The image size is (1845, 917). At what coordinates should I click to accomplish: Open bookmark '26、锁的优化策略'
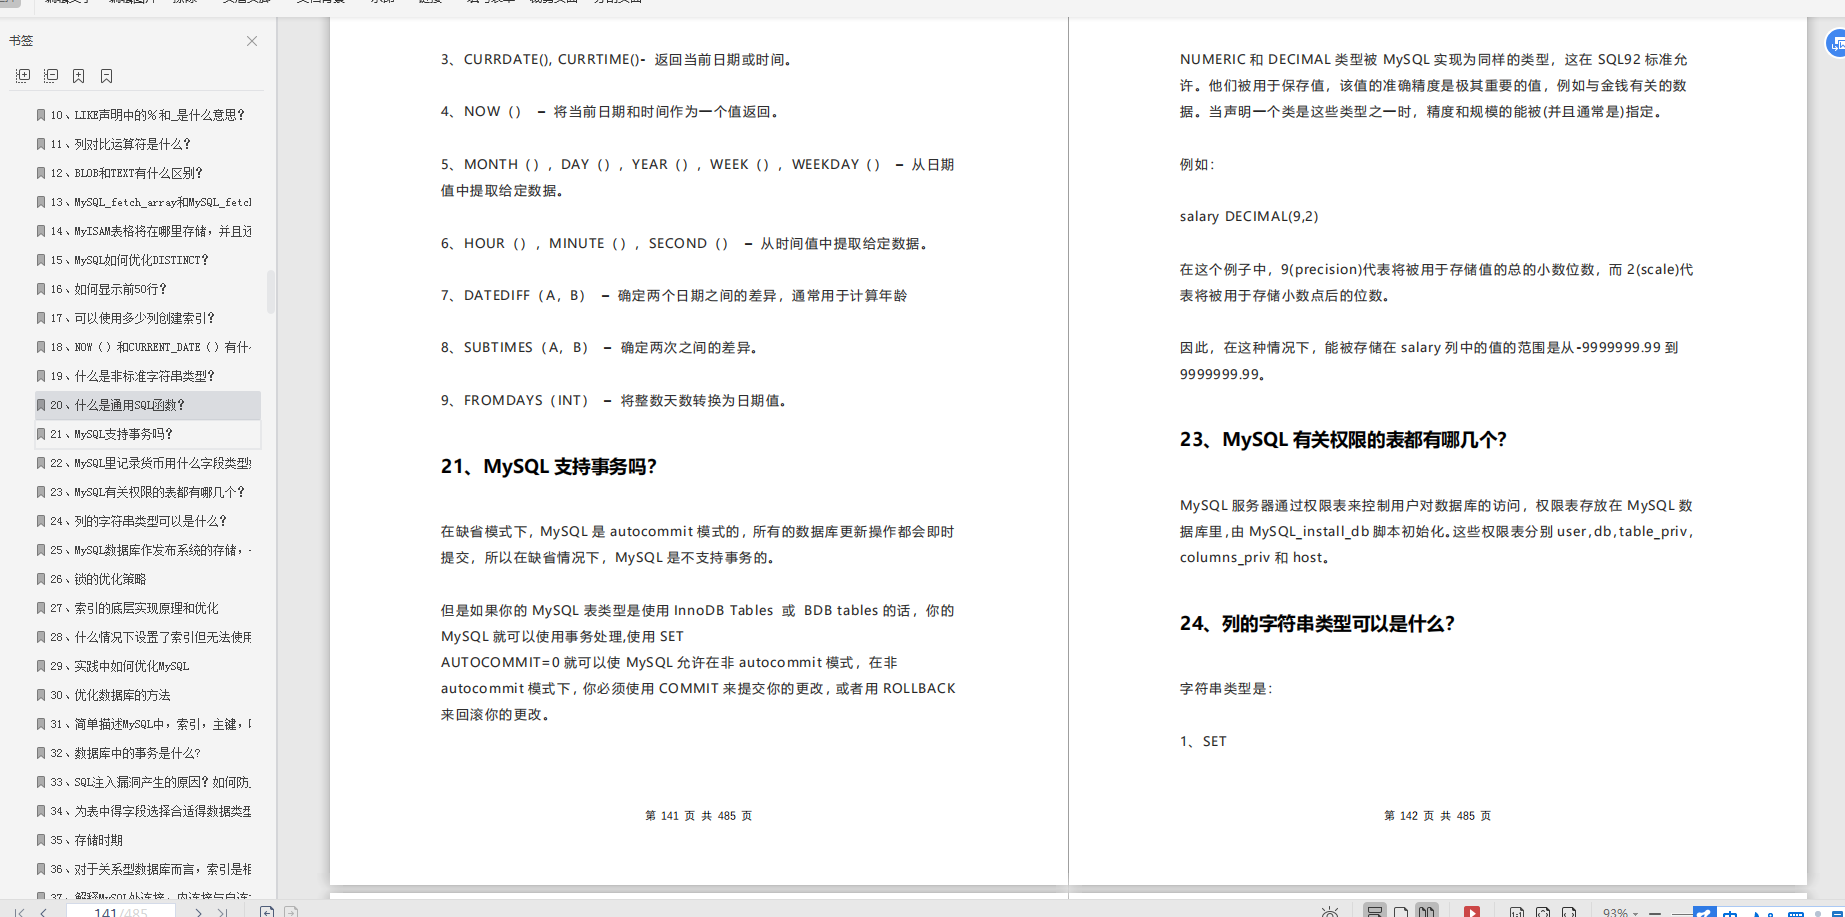point(147,579)
